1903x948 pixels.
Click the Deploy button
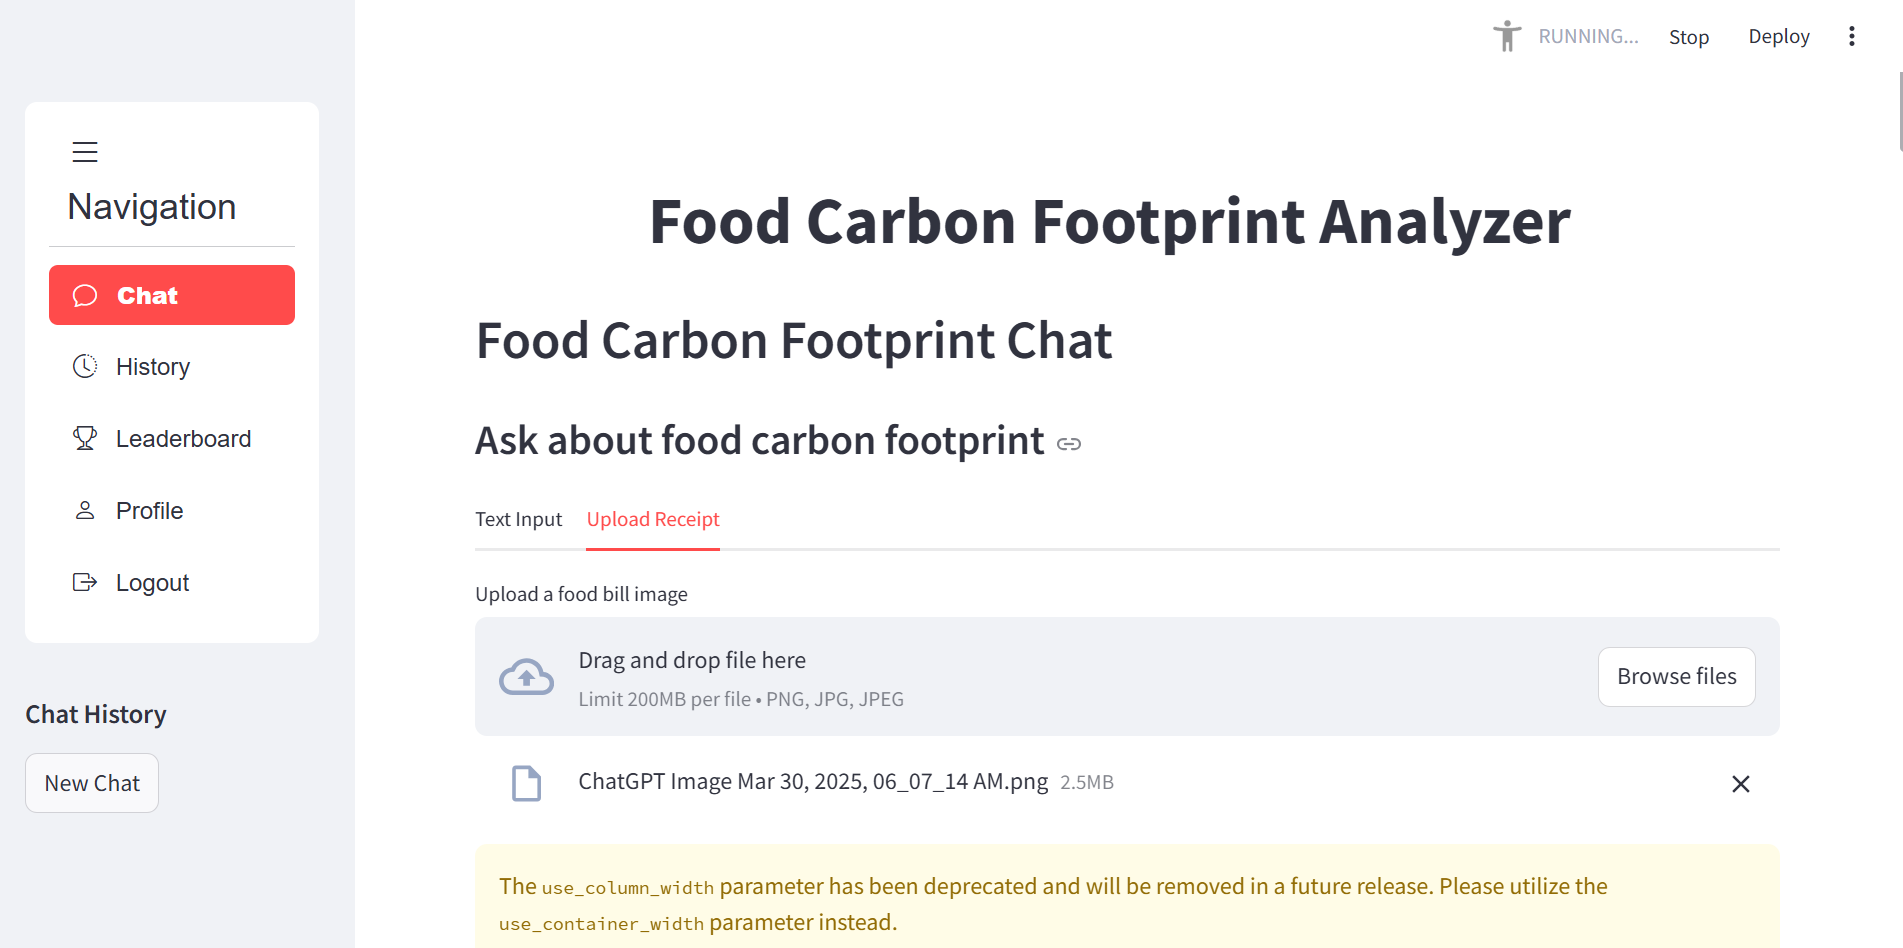tap(1779, 37)
